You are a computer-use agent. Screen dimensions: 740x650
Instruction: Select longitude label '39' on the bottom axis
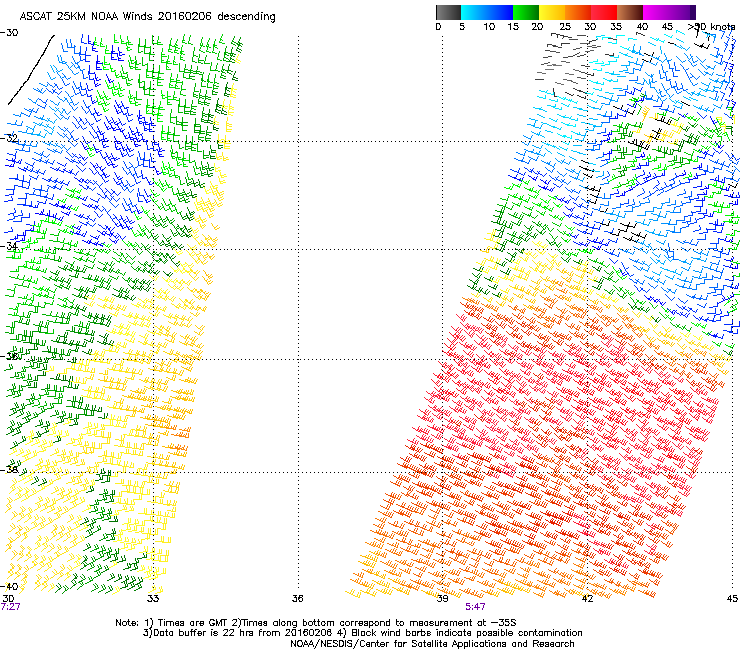(442, 599)
